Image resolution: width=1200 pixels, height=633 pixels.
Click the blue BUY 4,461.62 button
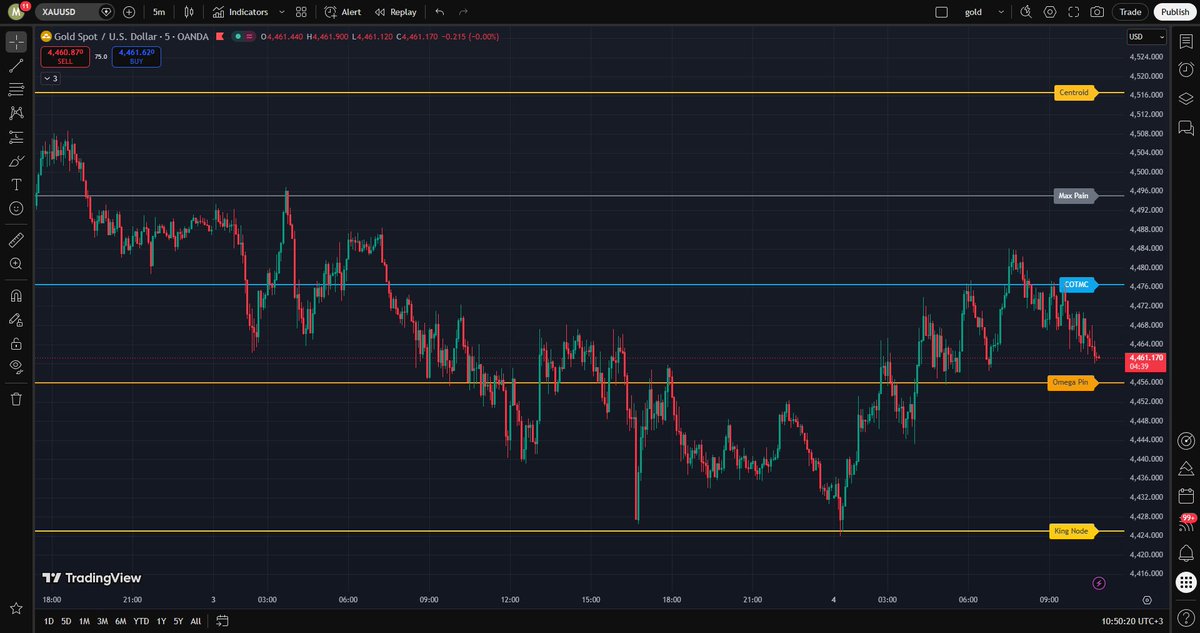[137, 56]
